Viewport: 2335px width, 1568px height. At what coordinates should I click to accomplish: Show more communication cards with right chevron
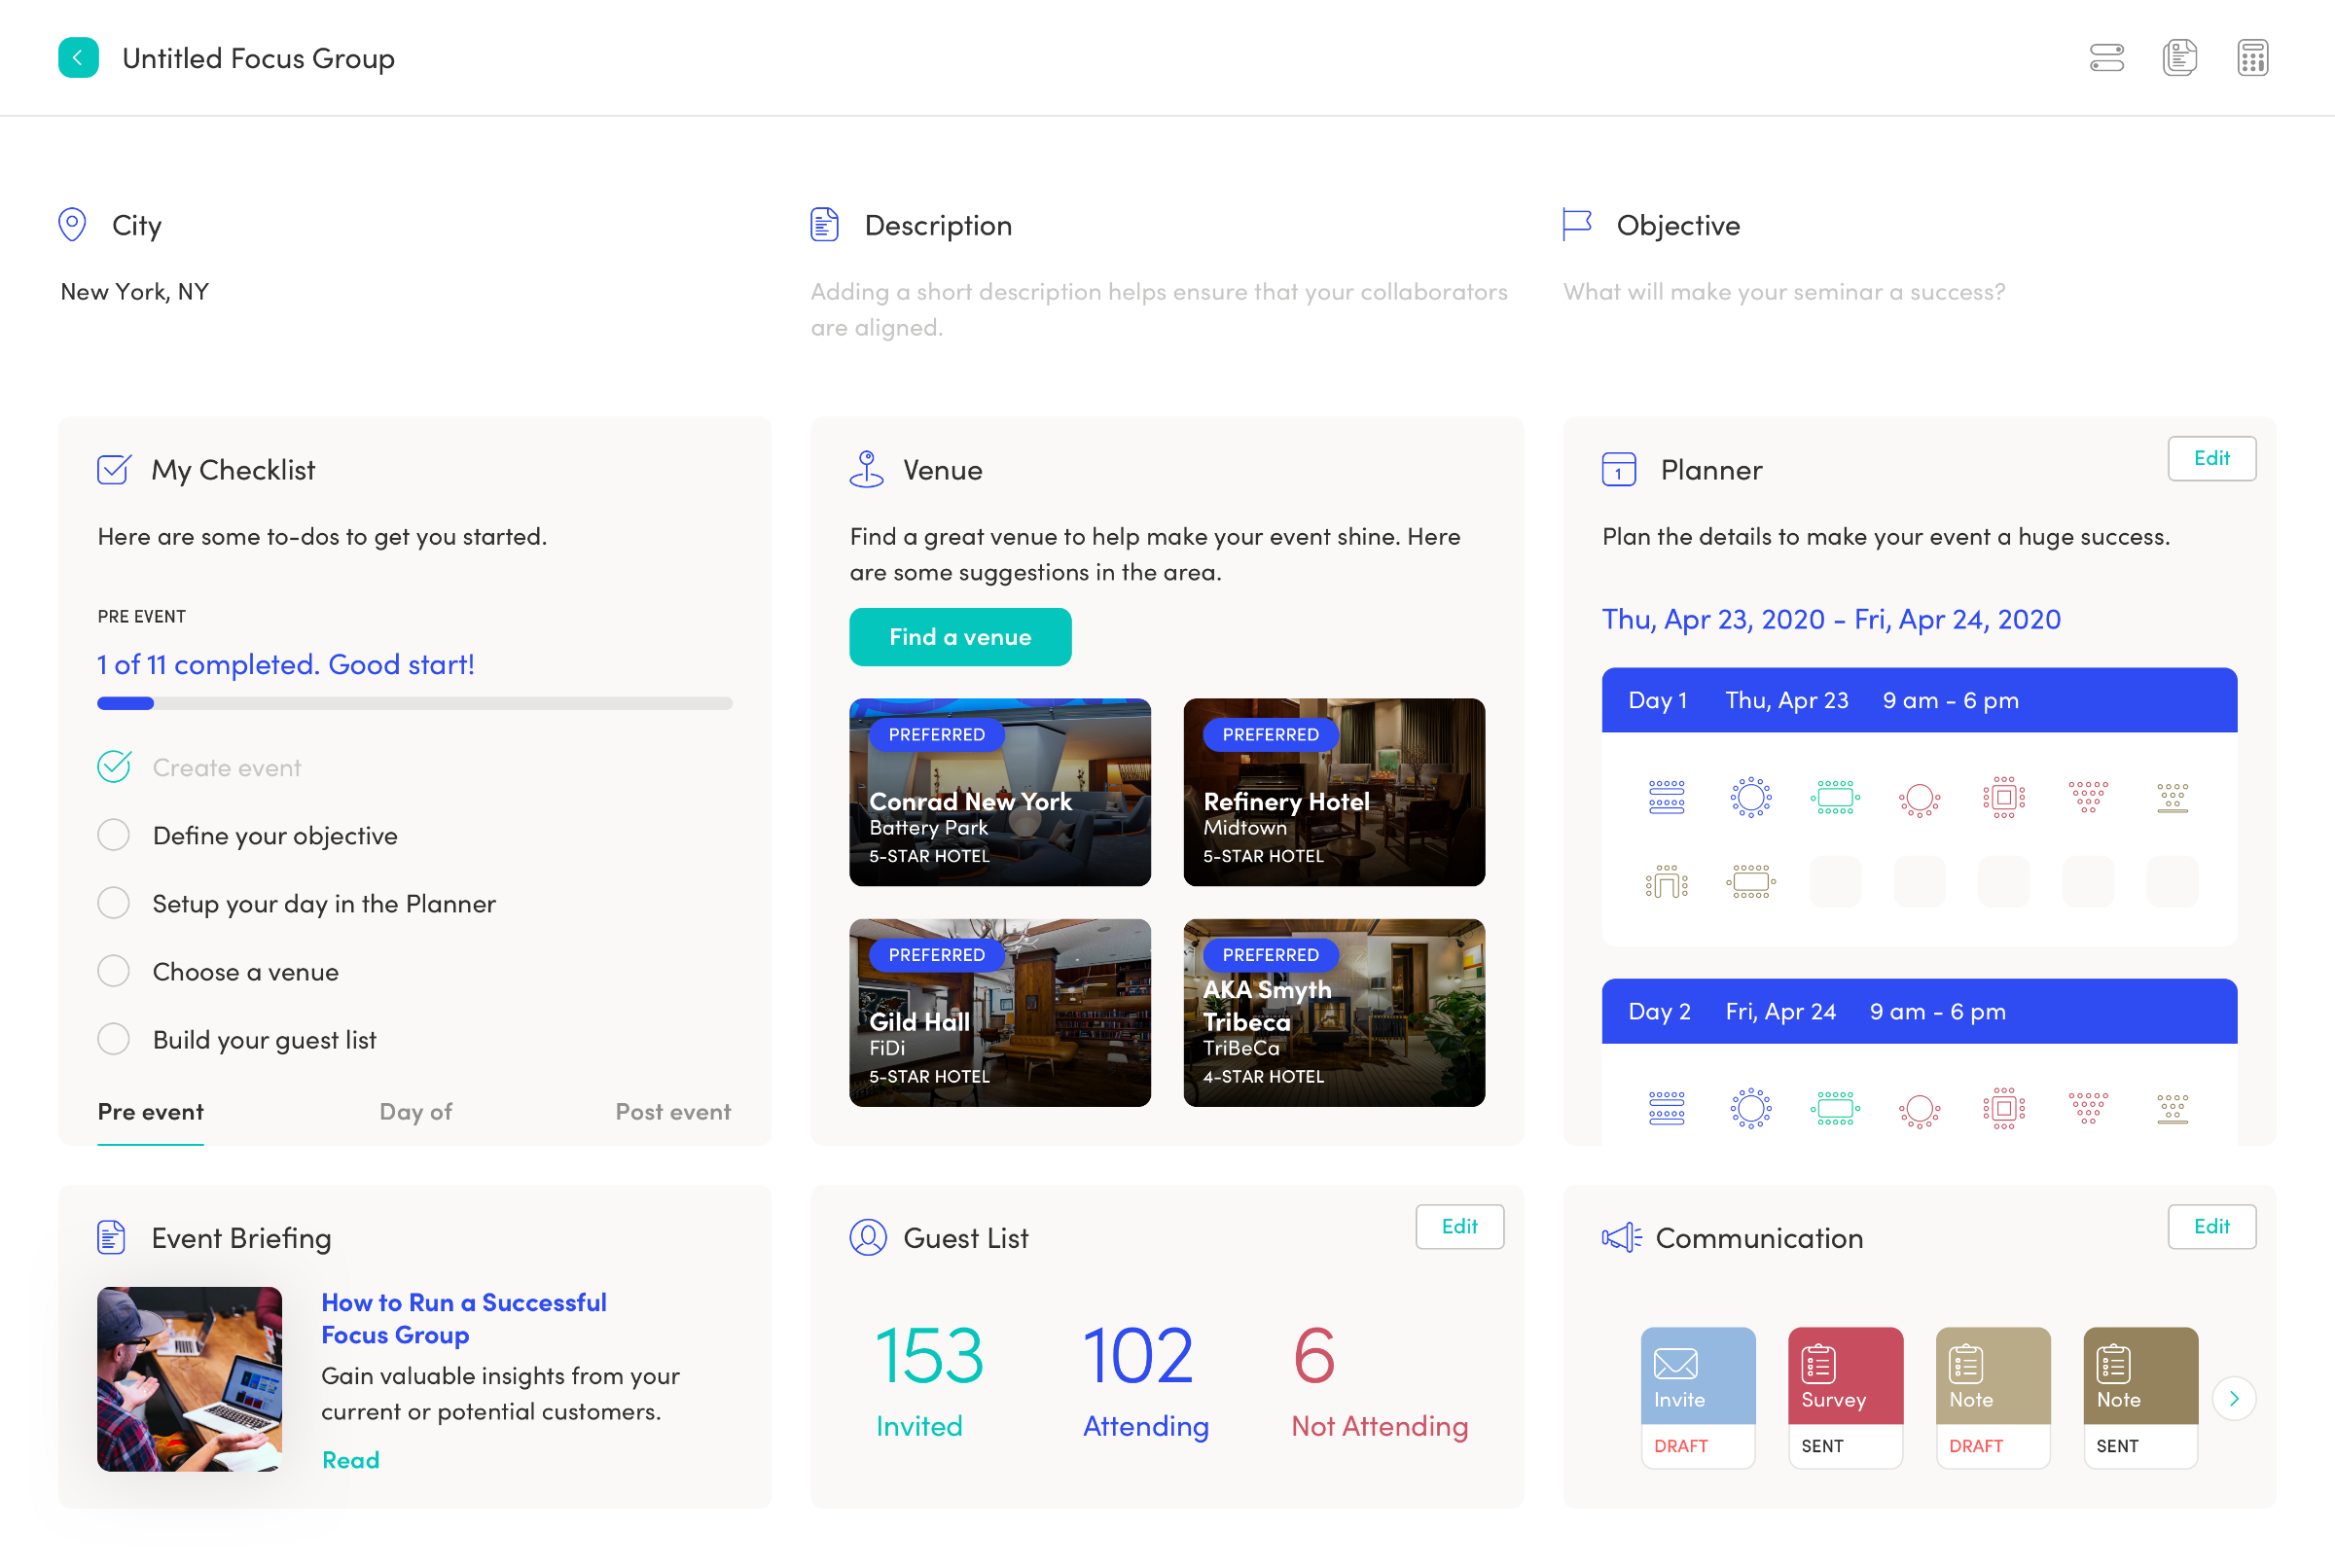[x=2233, y=1398]
